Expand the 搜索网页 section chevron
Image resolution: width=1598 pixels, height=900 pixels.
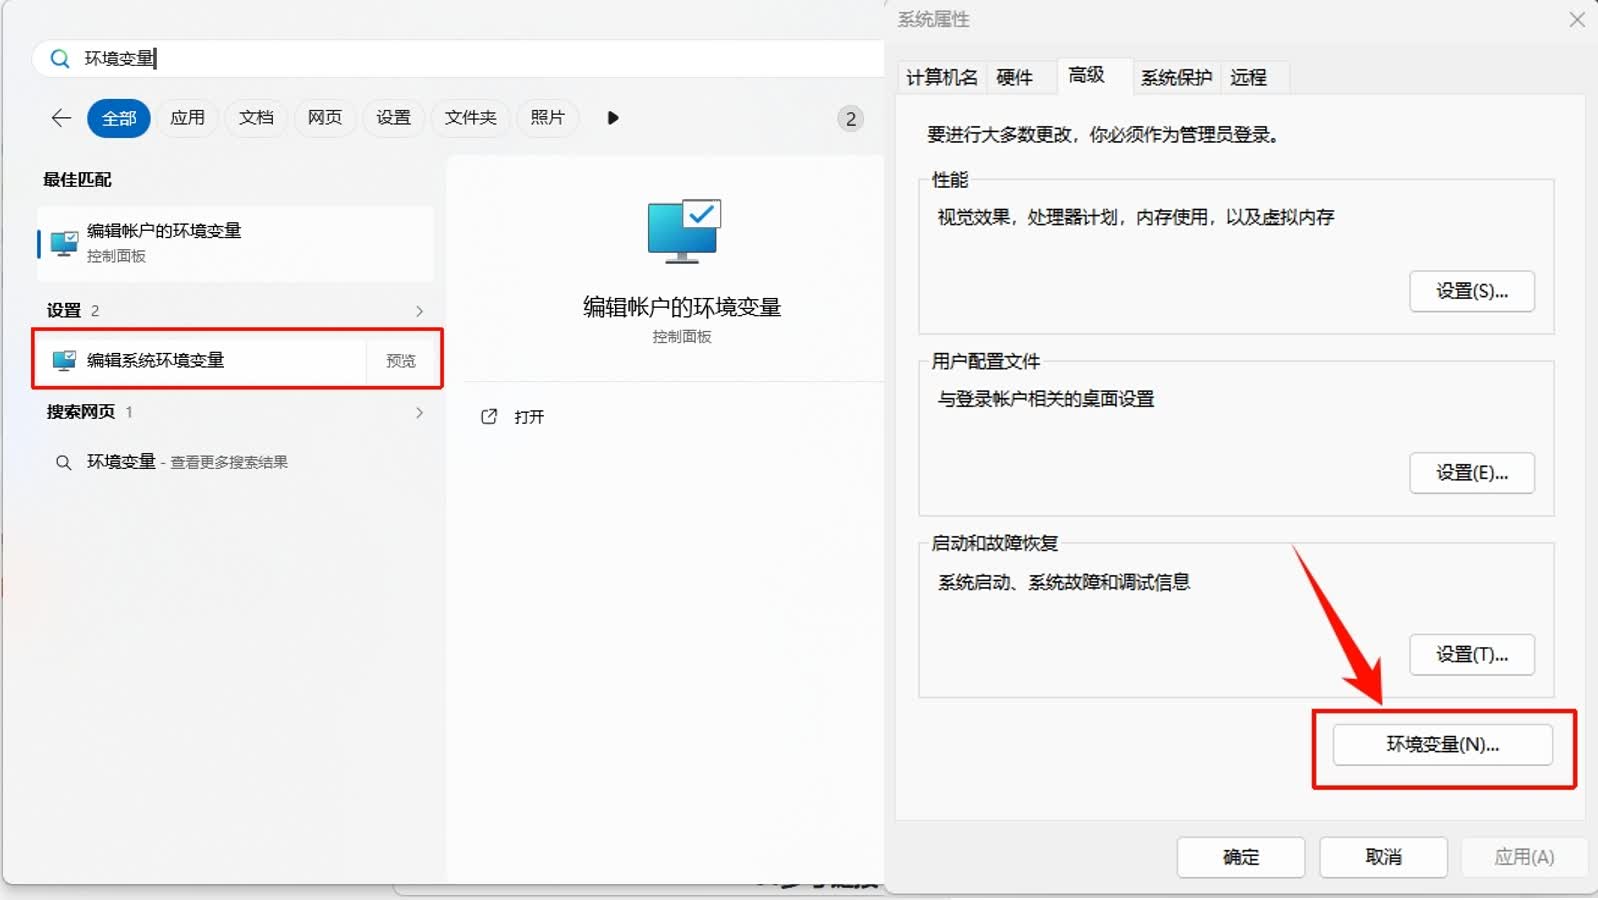(419, 413)
